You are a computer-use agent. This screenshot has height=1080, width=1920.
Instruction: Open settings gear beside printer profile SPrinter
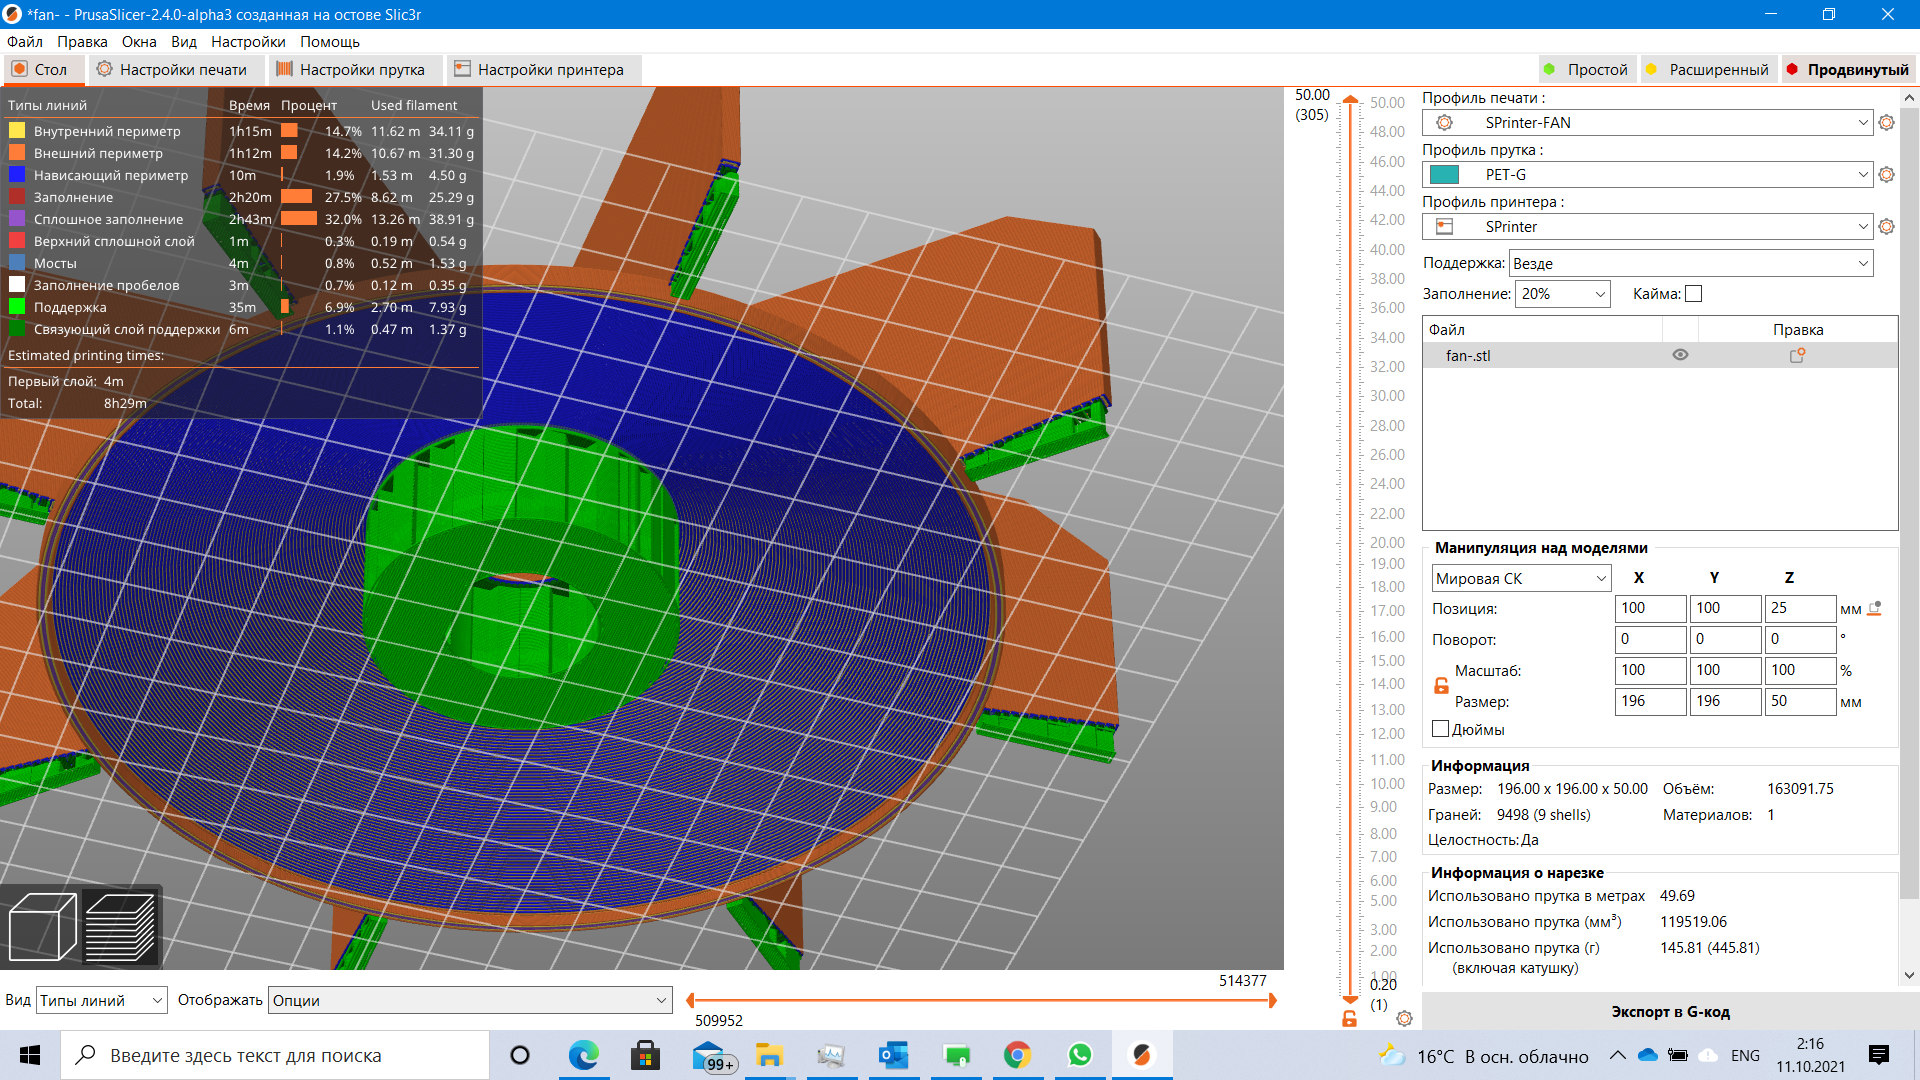coord(1886,226)
